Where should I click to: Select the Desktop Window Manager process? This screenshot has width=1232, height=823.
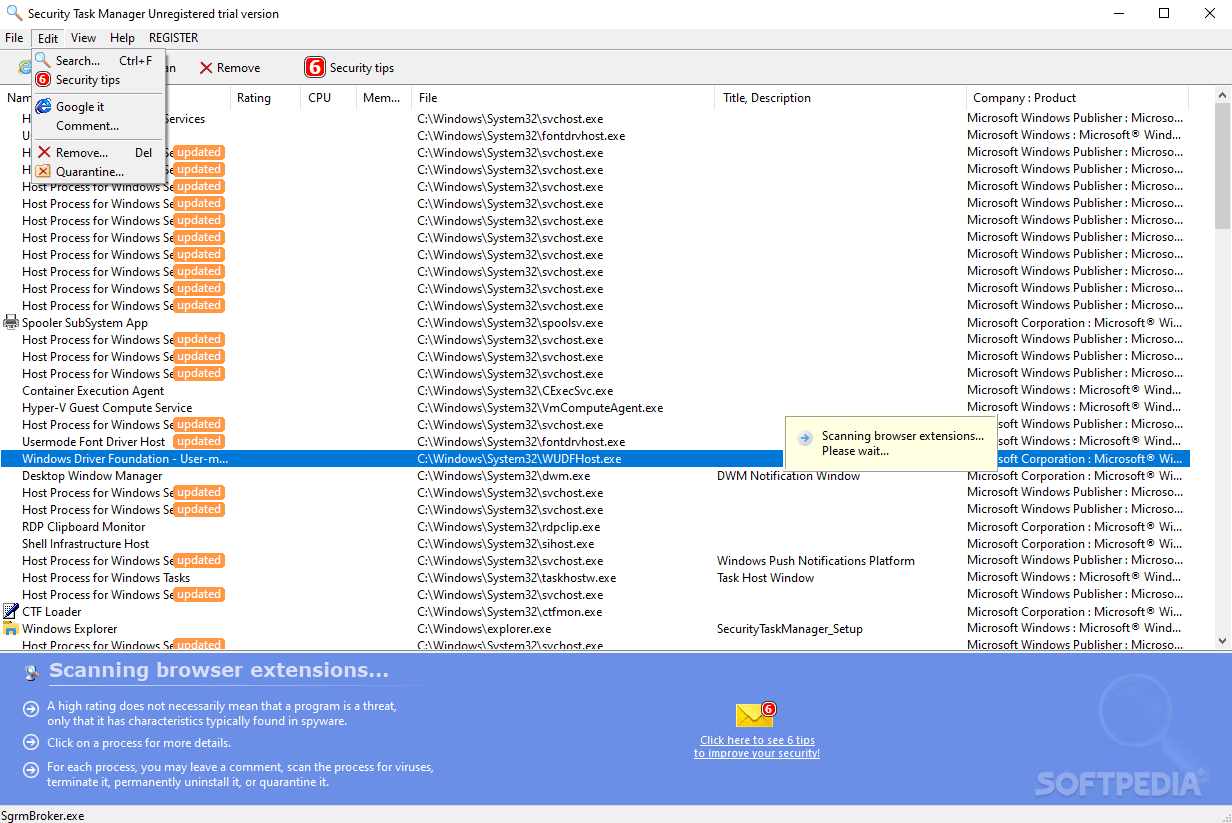[x=595, y=476]
